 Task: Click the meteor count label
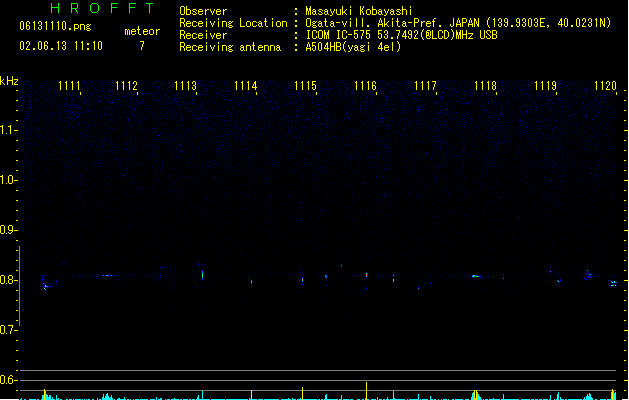coord(142,31)
